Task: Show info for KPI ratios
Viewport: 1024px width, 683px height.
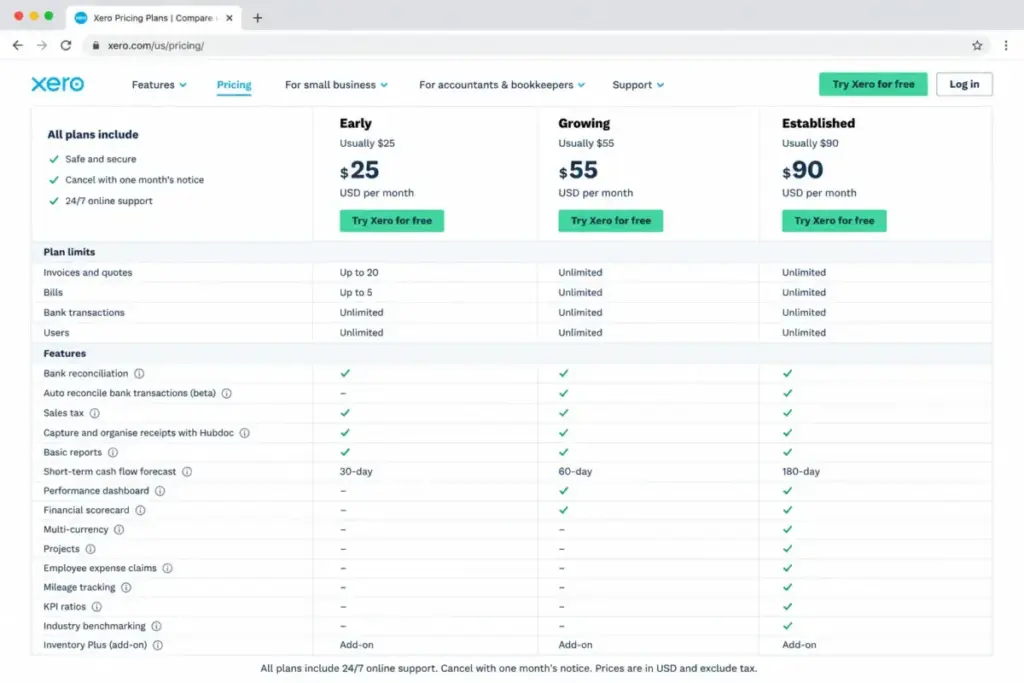Action: coord(97,607)
